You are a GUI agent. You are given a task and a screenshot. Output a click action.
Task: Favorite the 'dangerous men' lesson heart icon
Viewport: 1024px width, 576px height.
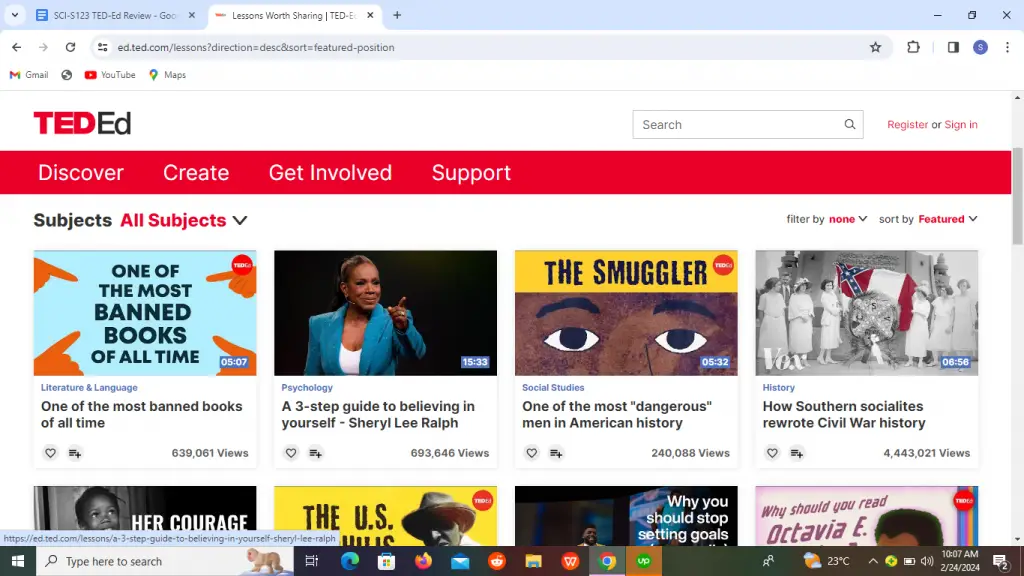pos(532,453)
